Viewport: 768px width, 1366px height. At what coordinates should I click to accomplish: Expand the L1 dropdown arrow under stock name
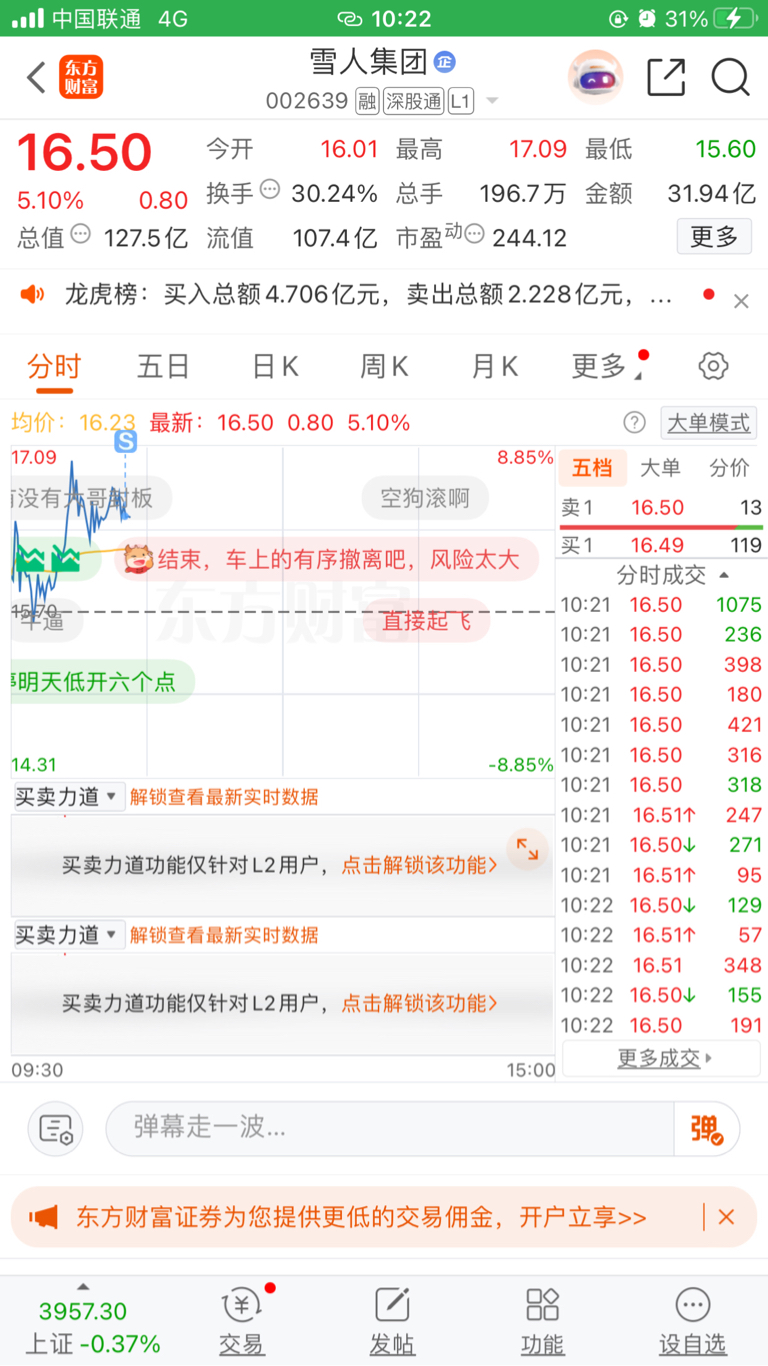tap(491, 101)
